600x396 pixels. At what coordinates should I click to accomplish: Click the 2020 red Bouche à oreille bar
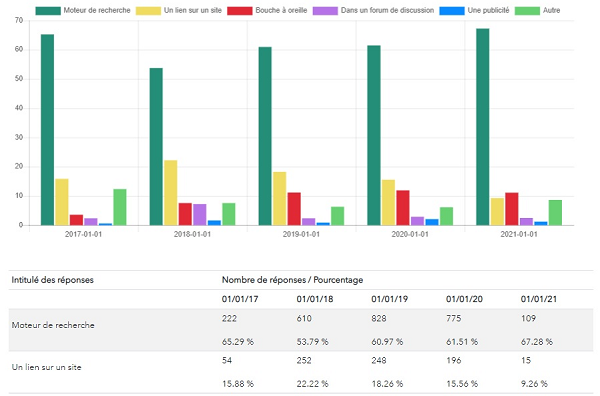[403, 208]
